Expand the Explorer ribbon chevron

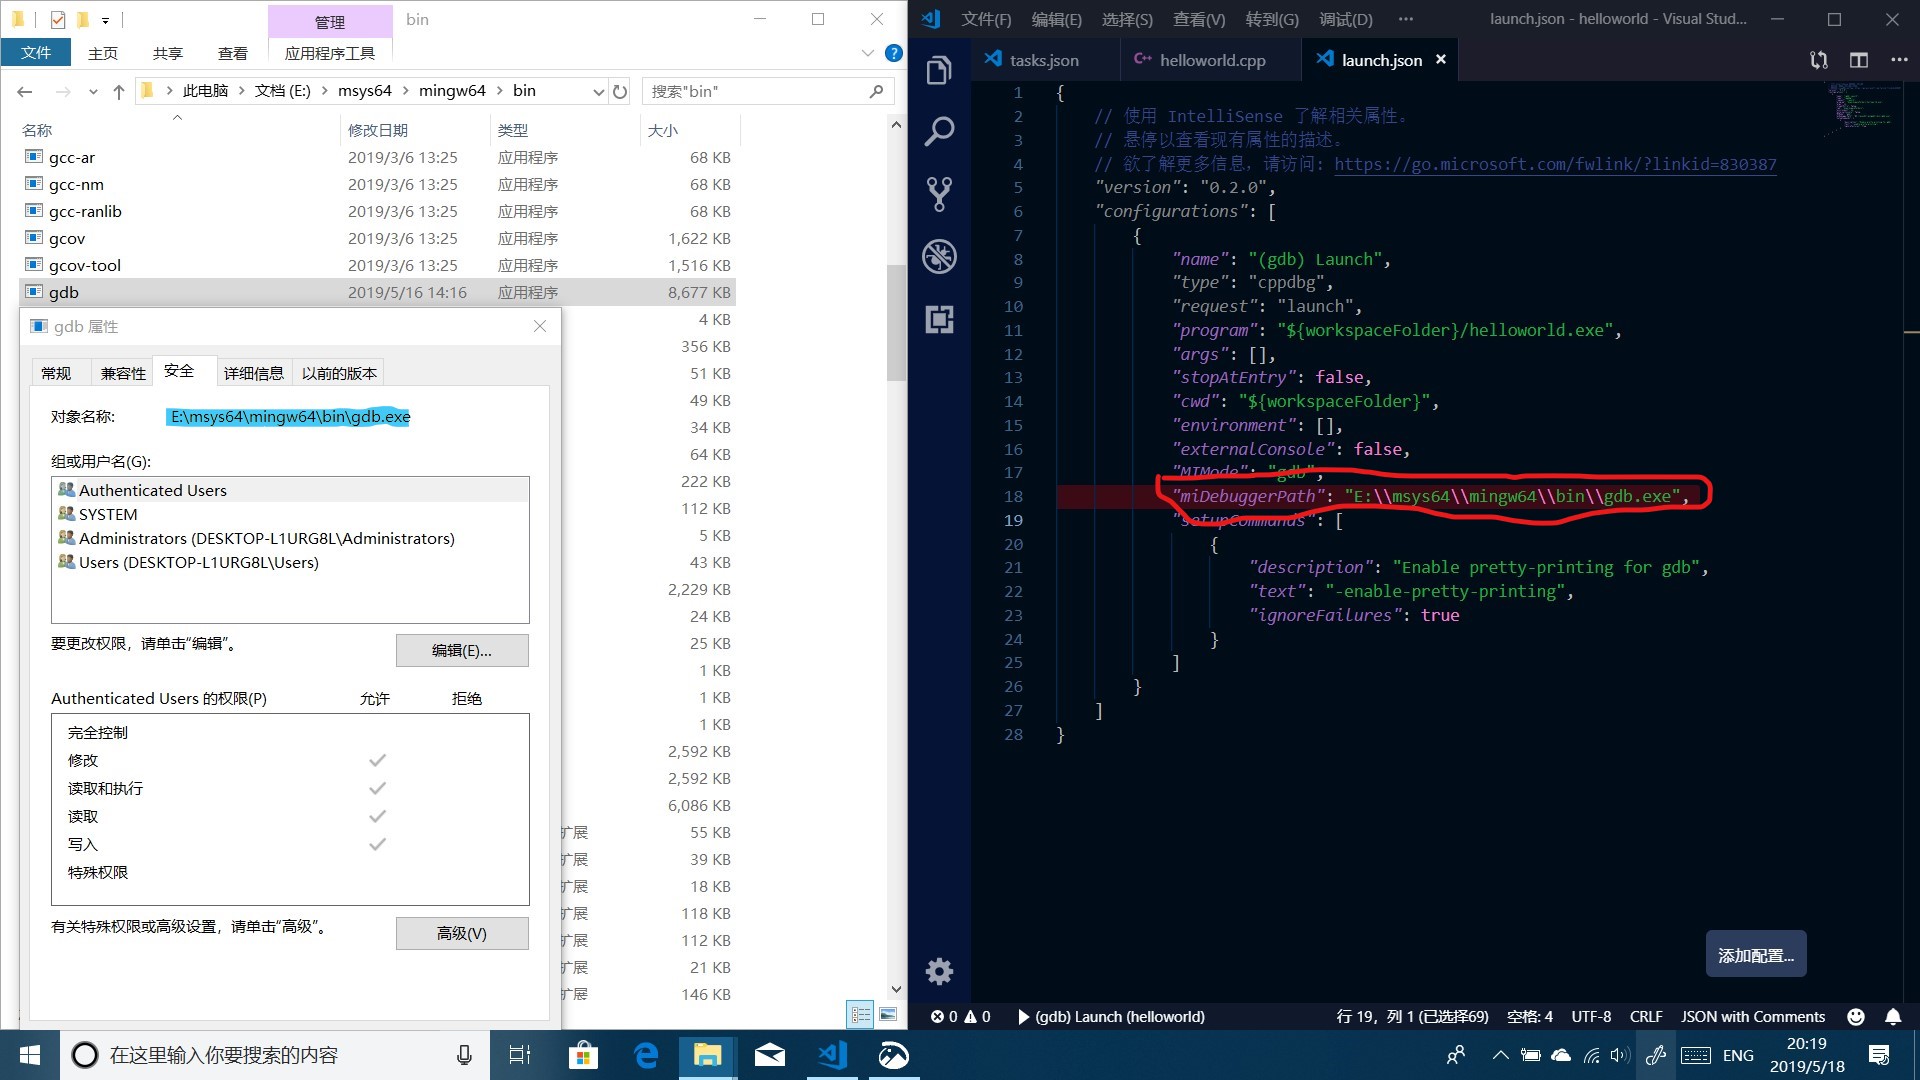[867, 53]
